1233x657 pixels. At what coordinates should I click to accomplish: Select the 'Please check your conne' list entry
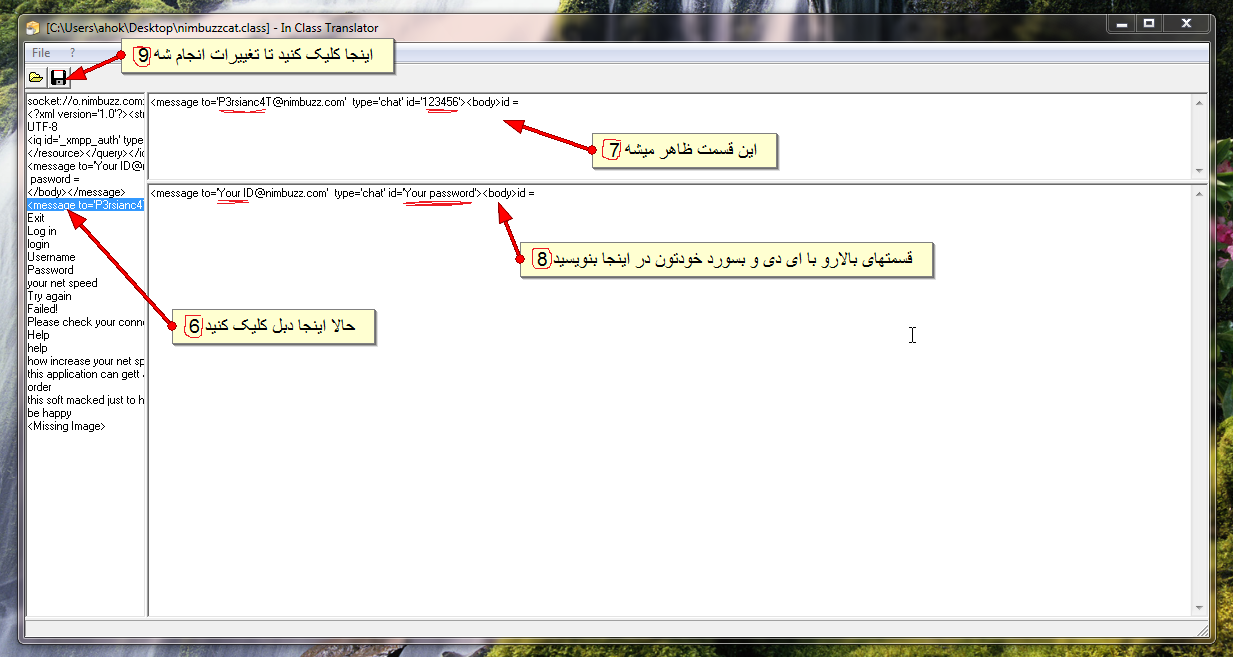pos(86,322)
